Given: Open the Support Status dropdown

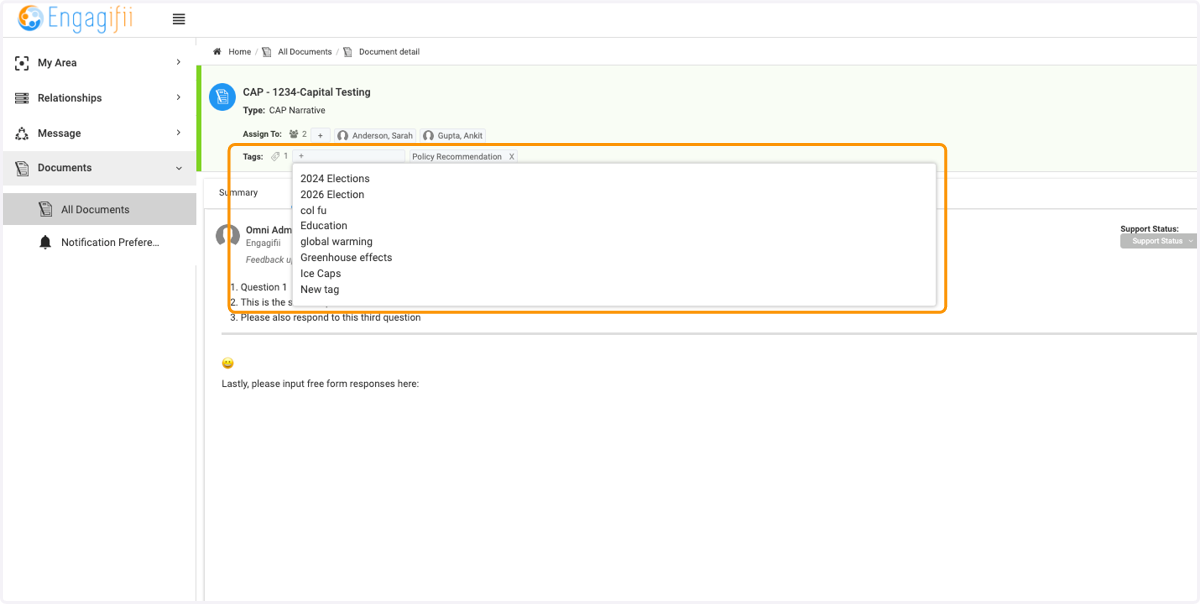Looking at the screenshot, I should tap(1157, 241).
